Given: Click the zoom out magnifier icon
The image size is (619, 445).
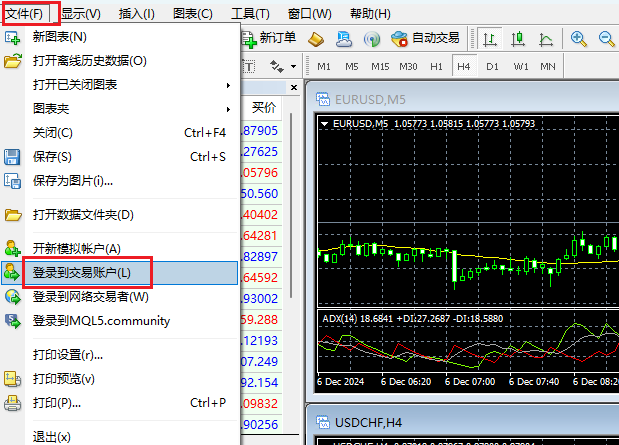Looking at the screenshot, I should tap(606, 39).
